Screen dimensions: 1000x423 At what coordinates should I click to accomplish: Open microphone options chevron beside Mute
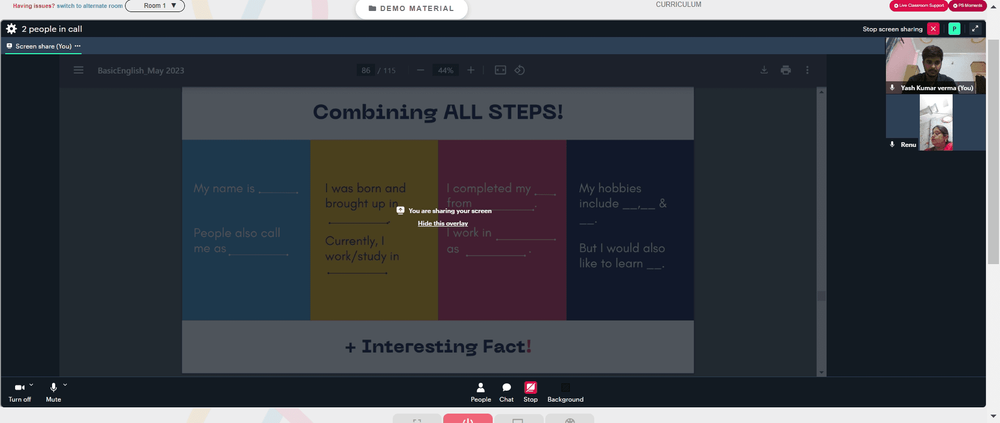64,385
